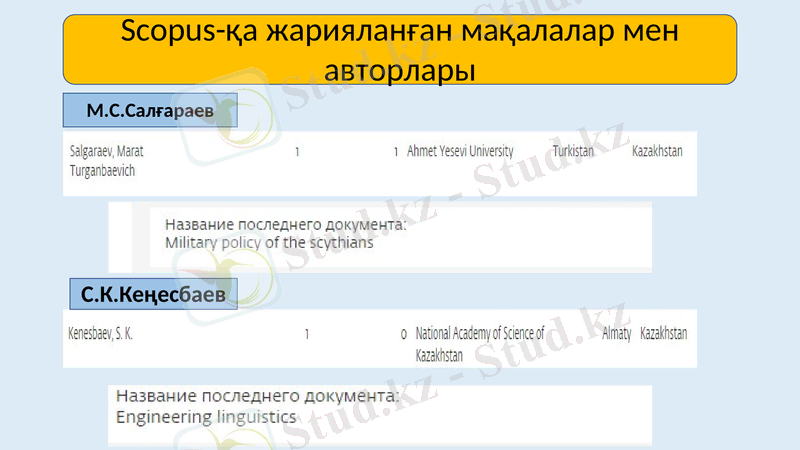
Task: Click author name Salgaraev, Marat Turganbaevich
Action: click(x=107, y=161)
